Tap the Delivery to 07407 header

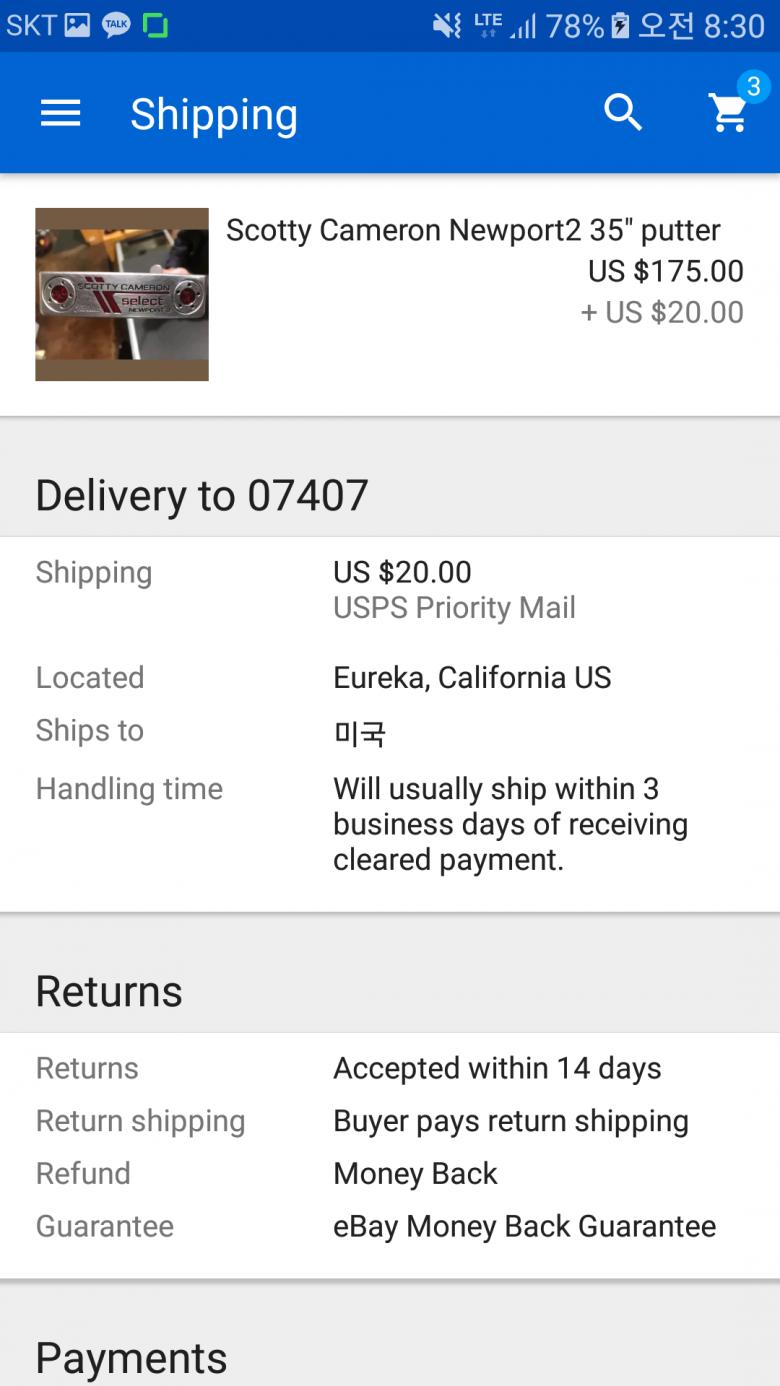coord(202,495)
